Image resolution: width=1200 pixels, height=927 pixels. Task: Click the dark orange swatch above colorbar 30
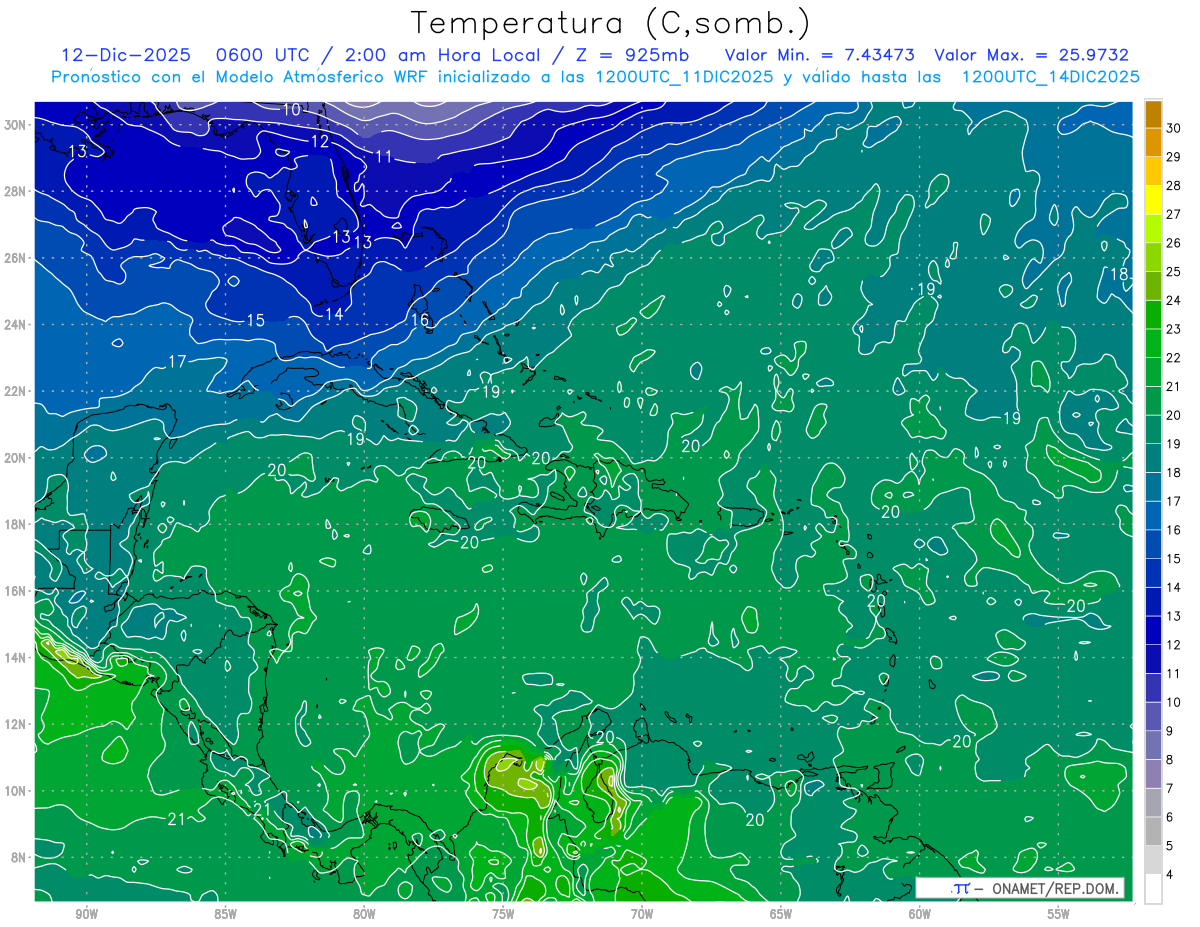coord(1153,114)
